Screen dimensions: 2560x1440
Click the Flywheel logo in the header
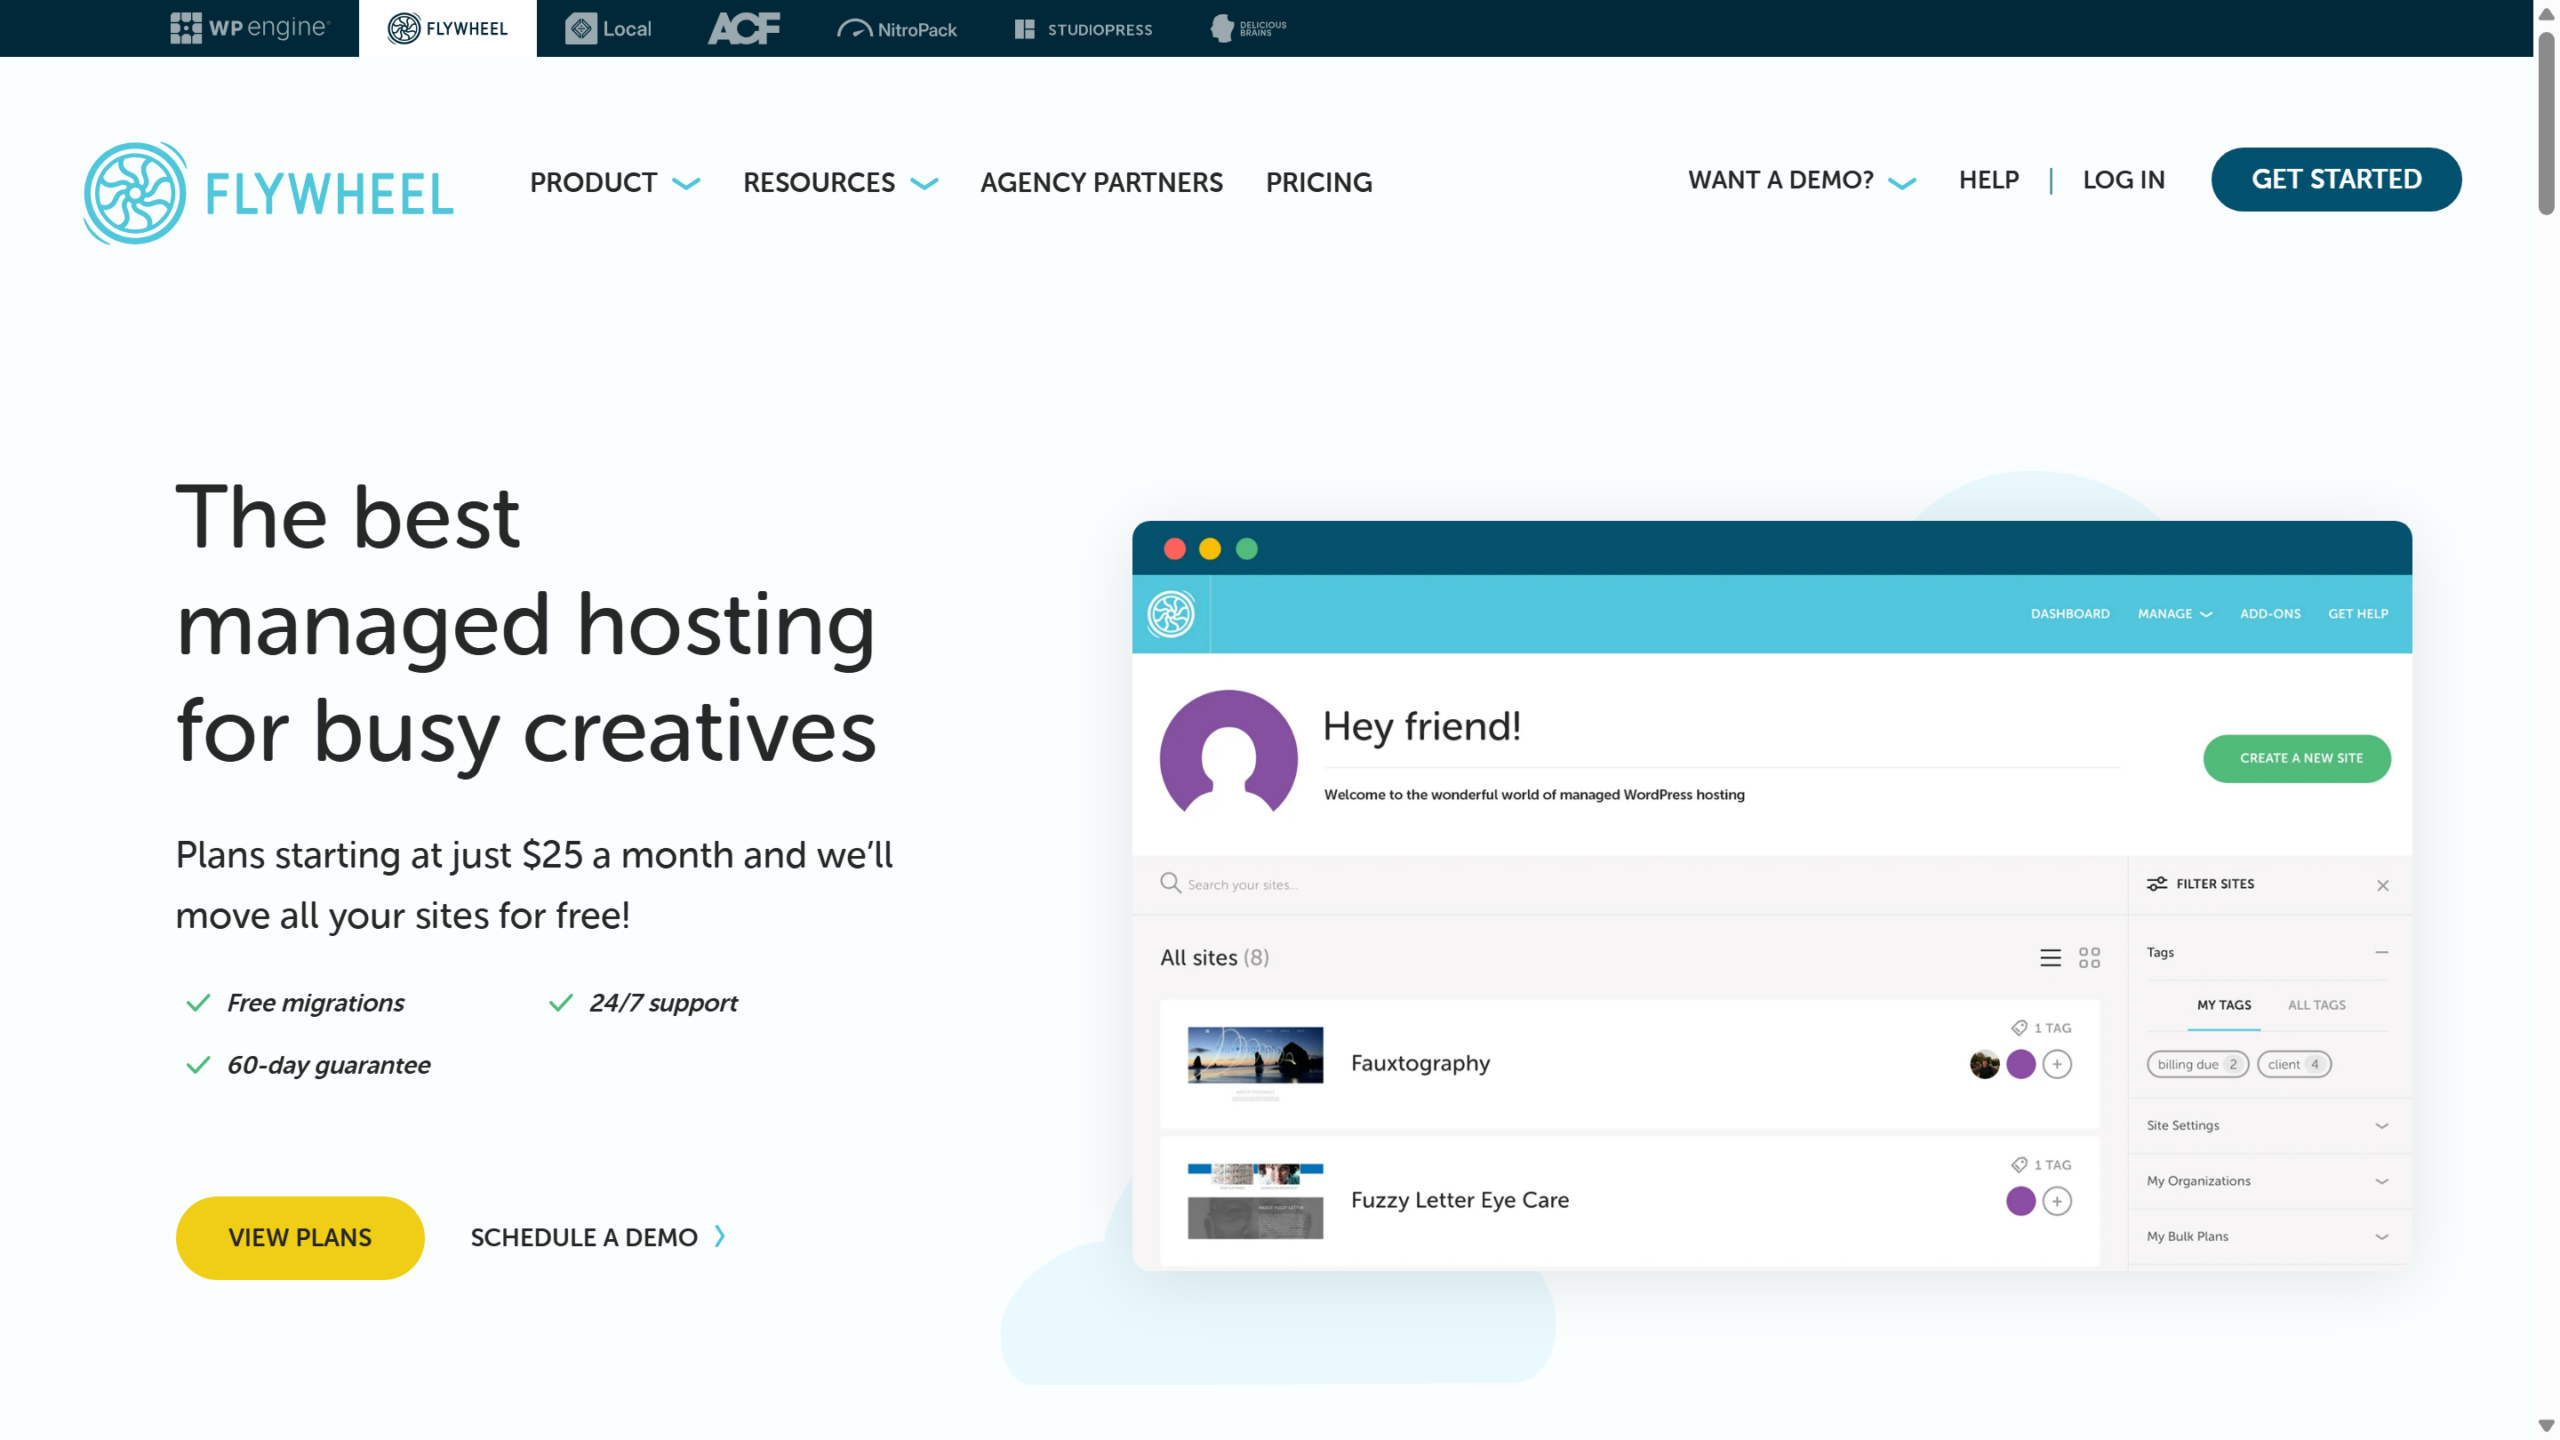click(x=268, y=193)
